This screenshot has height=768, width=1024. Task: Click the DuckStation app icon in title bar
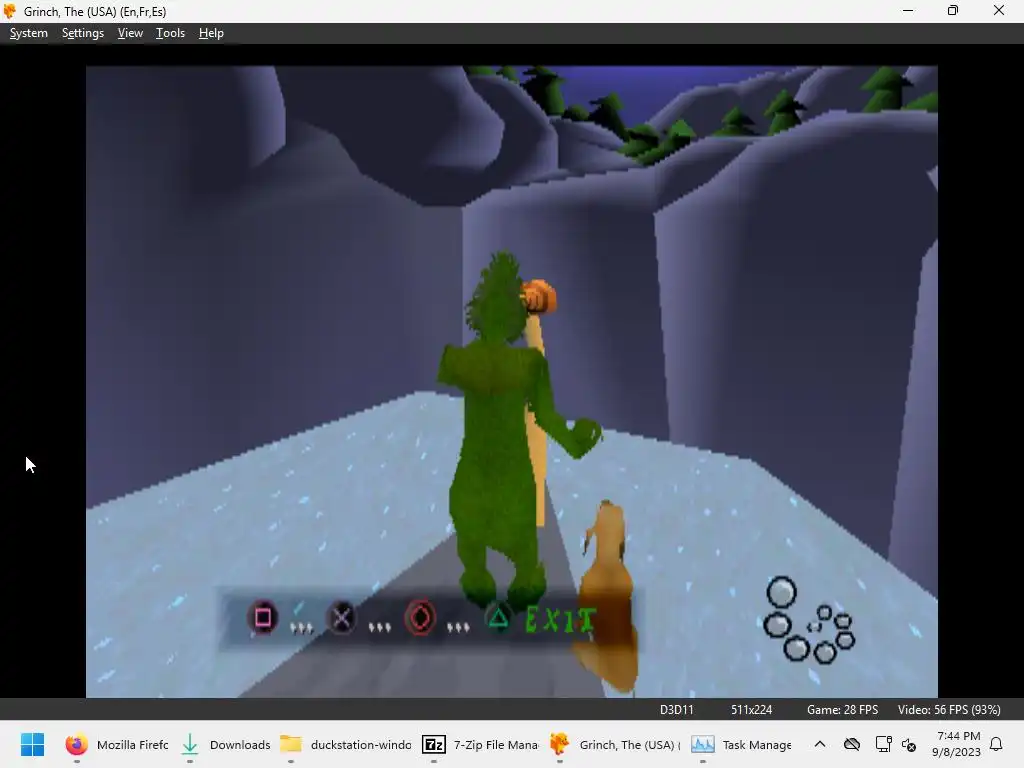[x=10, y=11]
